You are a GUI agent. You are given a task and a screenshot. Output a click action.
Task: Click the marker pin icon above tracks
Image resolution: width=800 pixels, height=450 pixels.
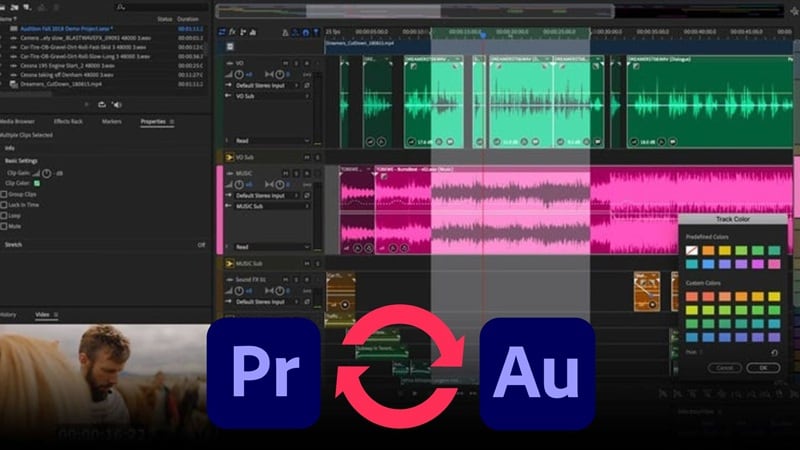pos(316,33)
